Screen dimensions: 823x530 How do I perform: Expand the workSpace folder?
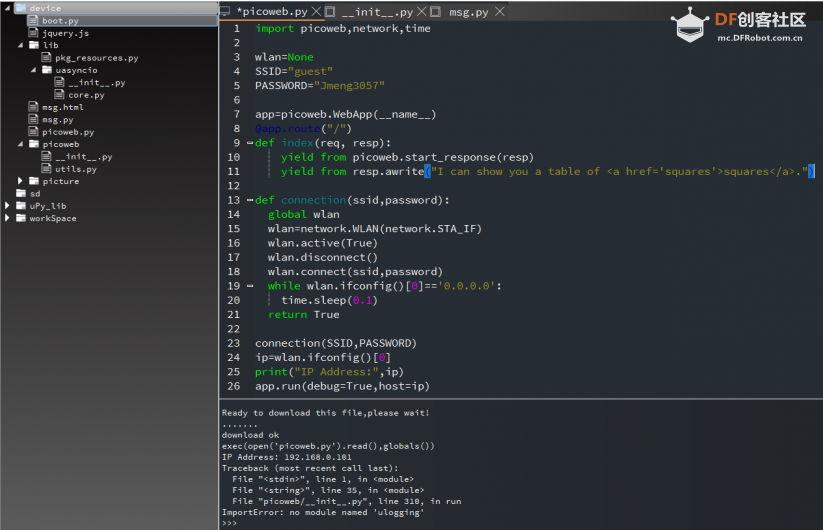8,218
